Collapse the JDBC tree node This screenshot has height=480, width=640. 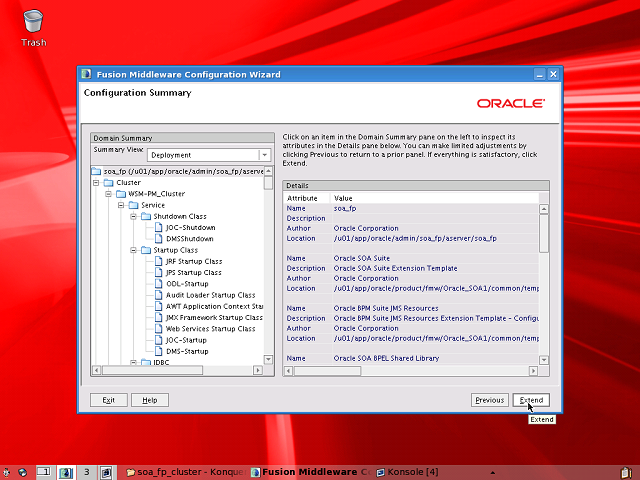[x=133, y=362]
